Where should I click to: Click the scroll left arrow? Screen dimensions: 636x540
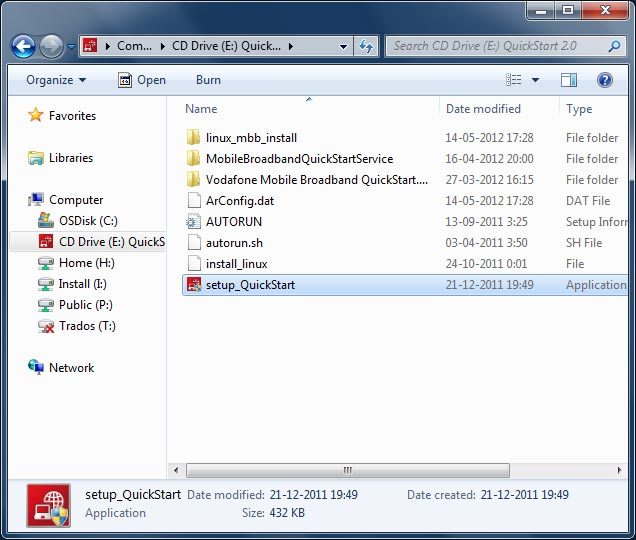tap(176, 471)
